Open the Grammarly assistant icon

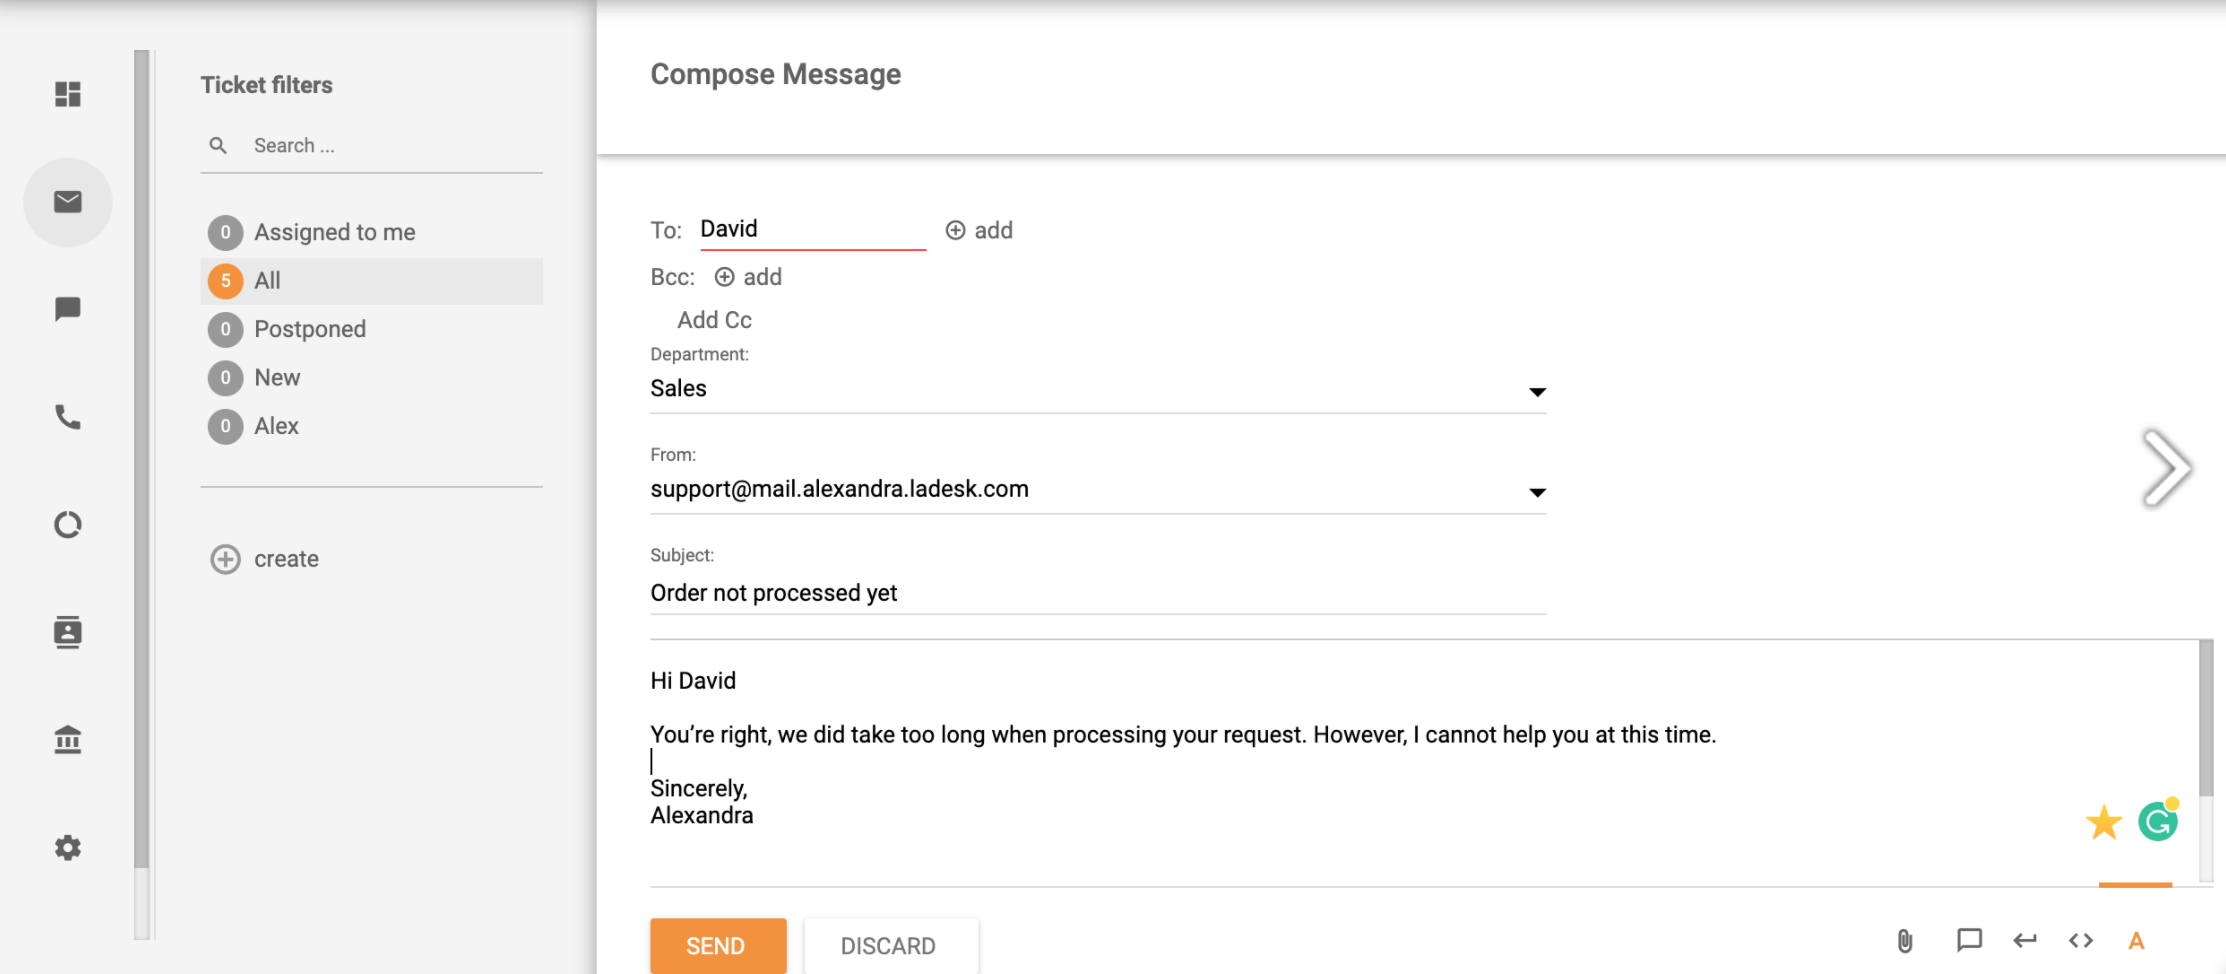2159,821
